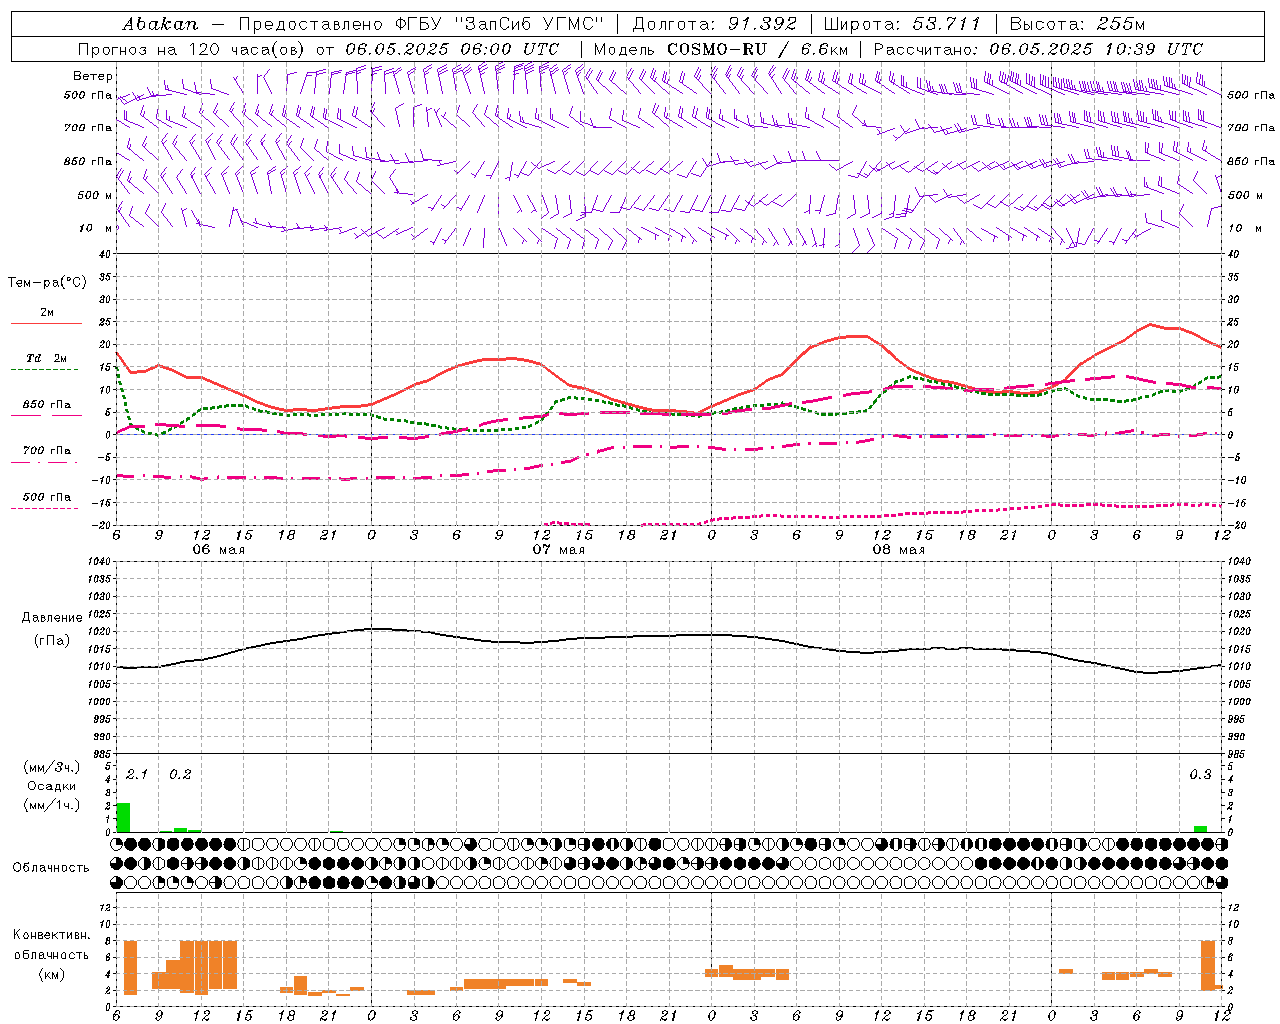This screenshot has width=1280, height=1024.
Task: Click the (мм/1ч.) unit label
Action: click(52, 805)
